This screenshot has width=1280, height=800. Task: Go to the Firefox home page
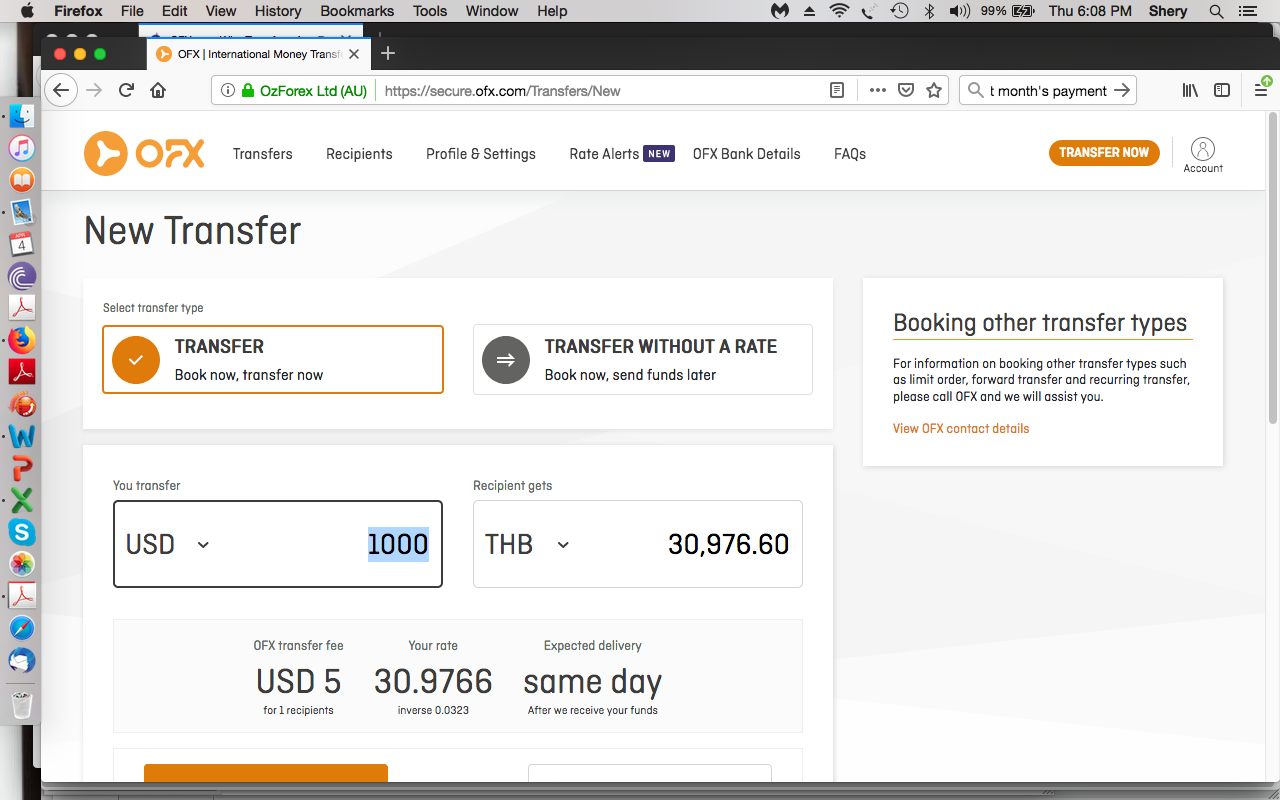[x=158, y=90]
